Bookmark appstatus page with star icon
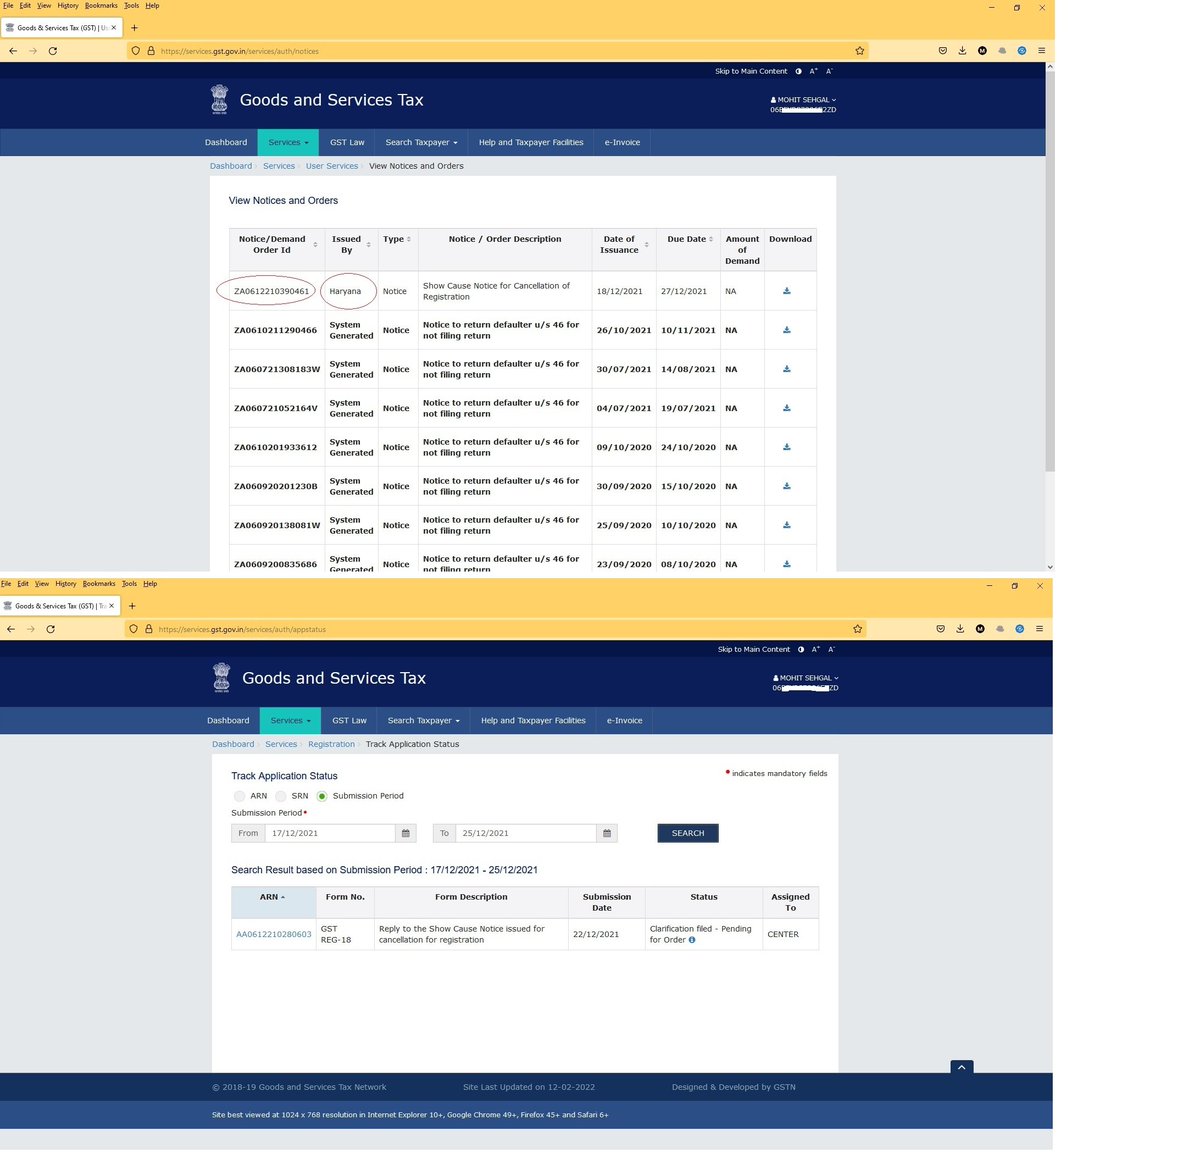The width and height of the screenshot is (1200, 1175). 858,629
